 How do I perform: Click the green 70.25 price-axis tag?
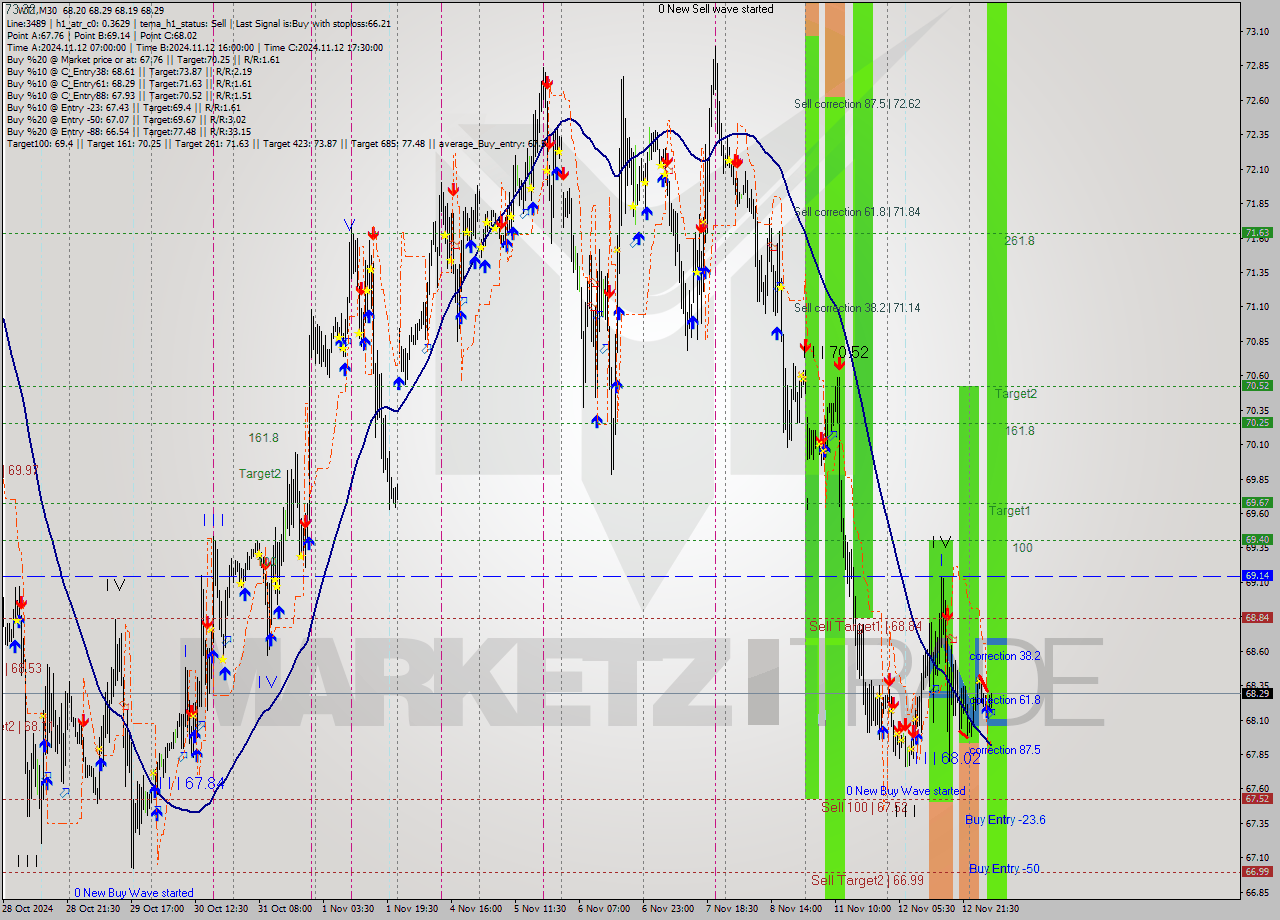click(1257, 423)
